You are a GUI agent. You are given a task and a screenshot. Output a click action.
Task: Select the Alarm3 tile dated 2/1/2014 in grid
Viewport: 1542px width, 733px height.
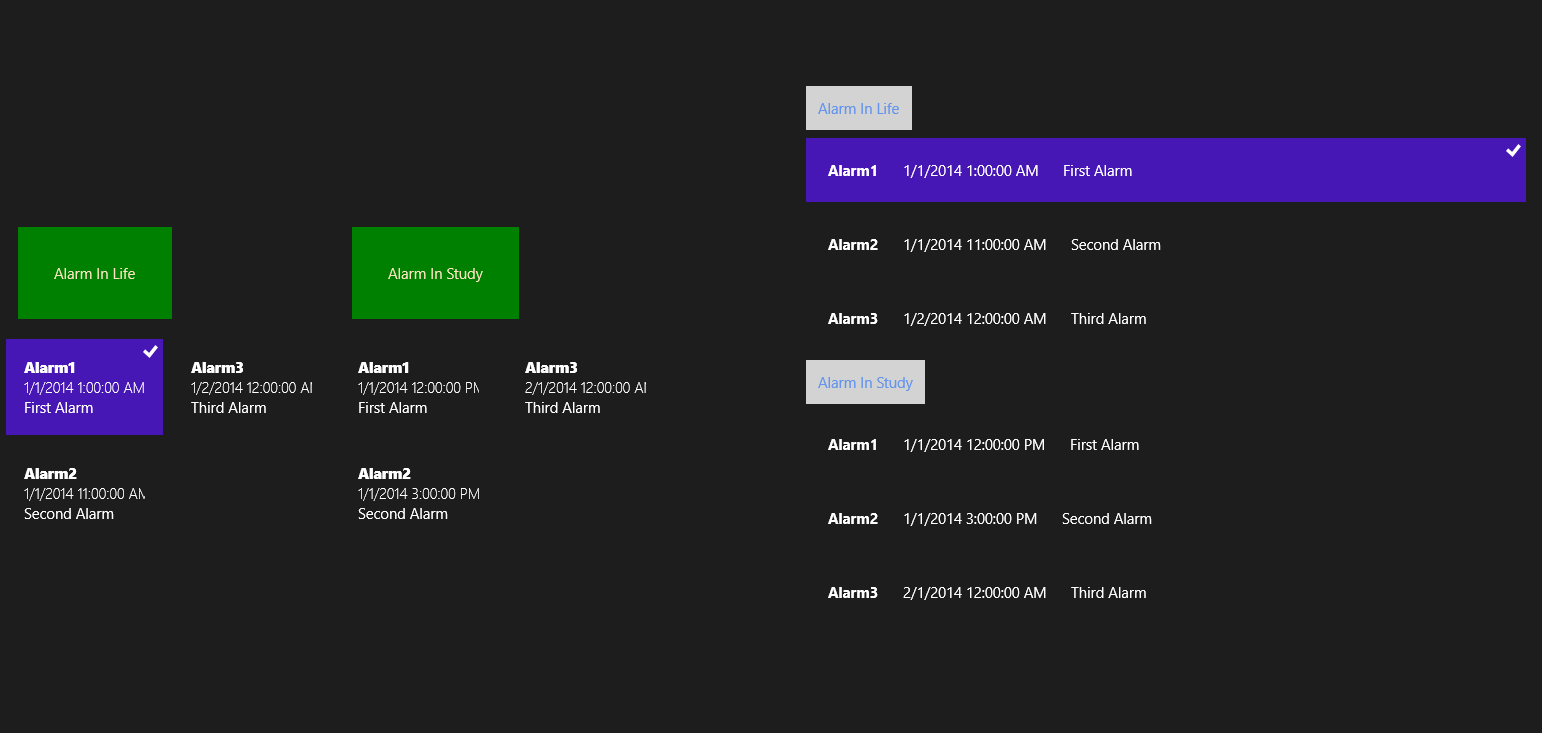[x=585, y=388]
